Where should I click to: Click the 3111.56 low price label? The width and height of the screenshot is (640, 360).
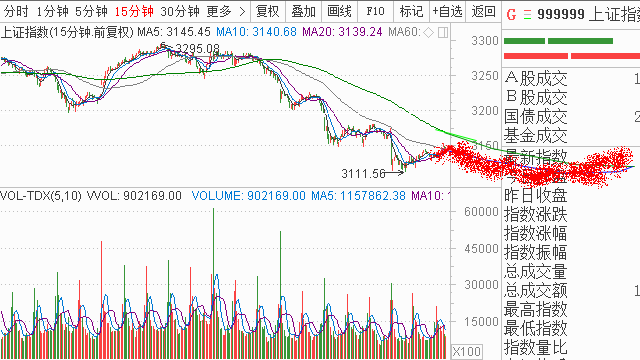click(363, 174)
